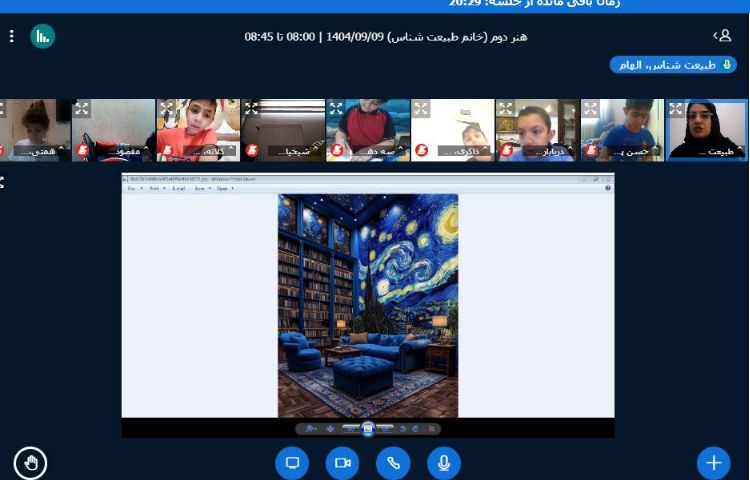Start slideshow in Photo Viewer
This screenshot has width=750, height=480.
(x=368, y=429)
